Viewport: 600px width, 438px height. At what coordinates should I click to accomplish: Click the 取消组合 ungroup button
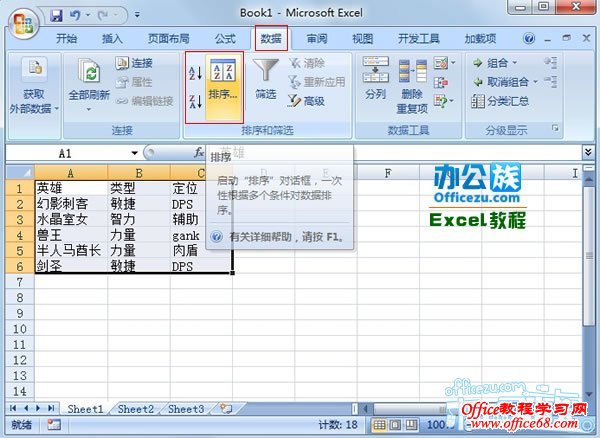501,82
